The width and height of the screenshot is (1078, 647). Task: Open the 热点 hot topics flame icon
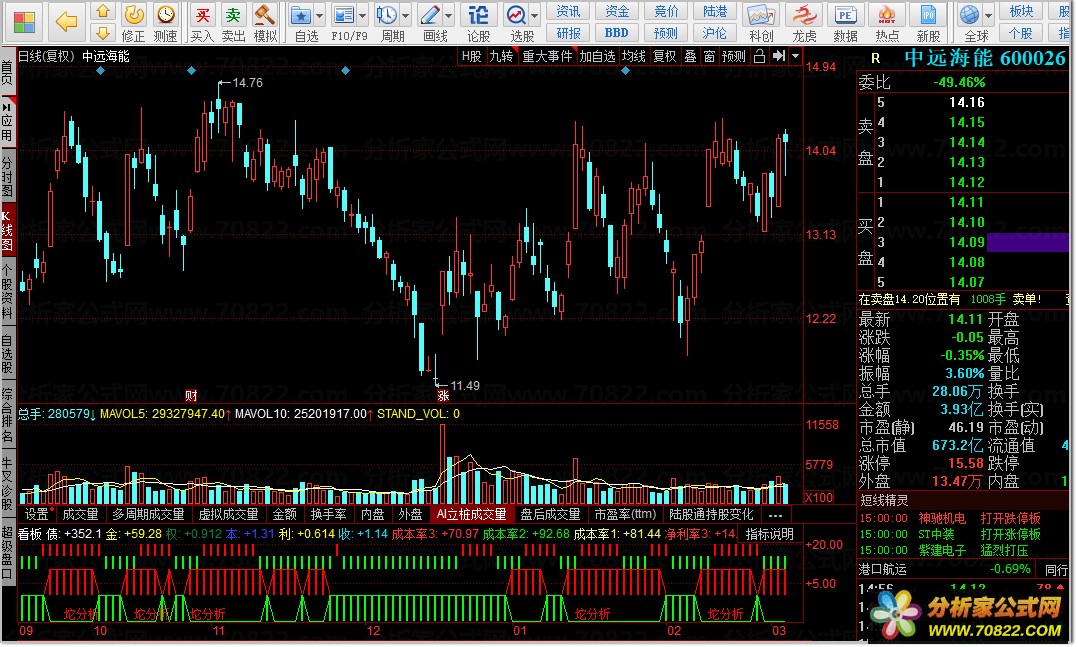coord(887,21)
